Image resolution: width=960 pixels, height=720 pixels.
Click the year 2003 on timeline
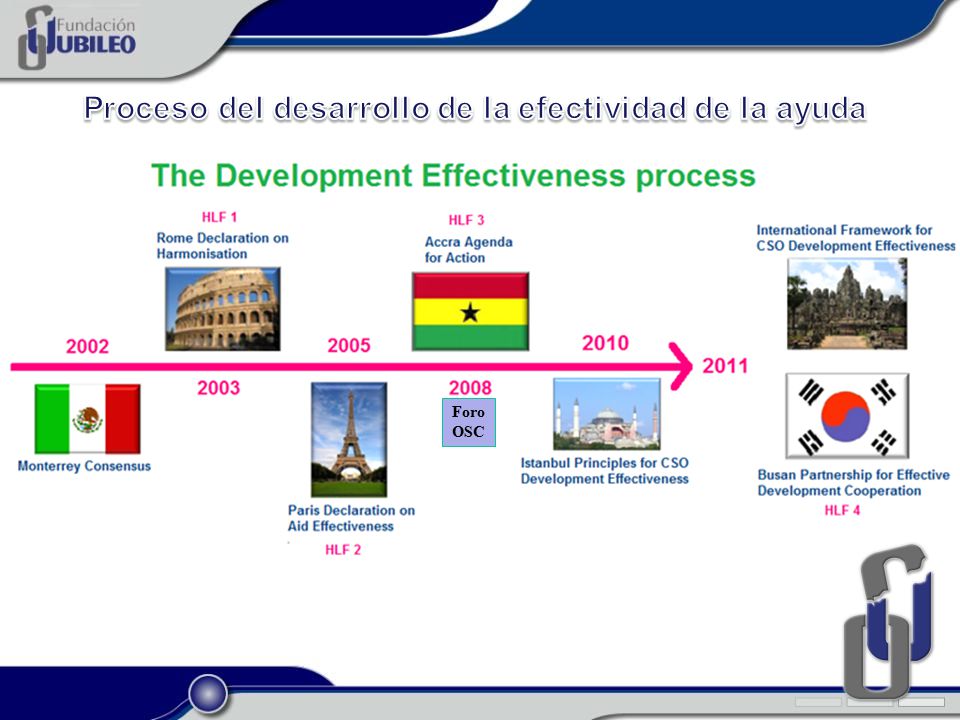coord(219,388)
